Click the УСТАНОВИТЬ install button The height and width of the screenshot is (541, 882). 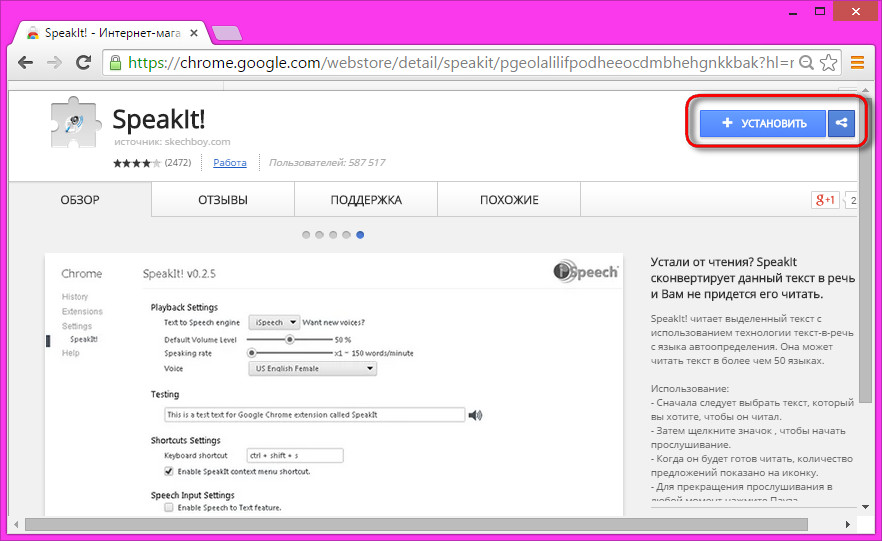(x=763, y=123)
